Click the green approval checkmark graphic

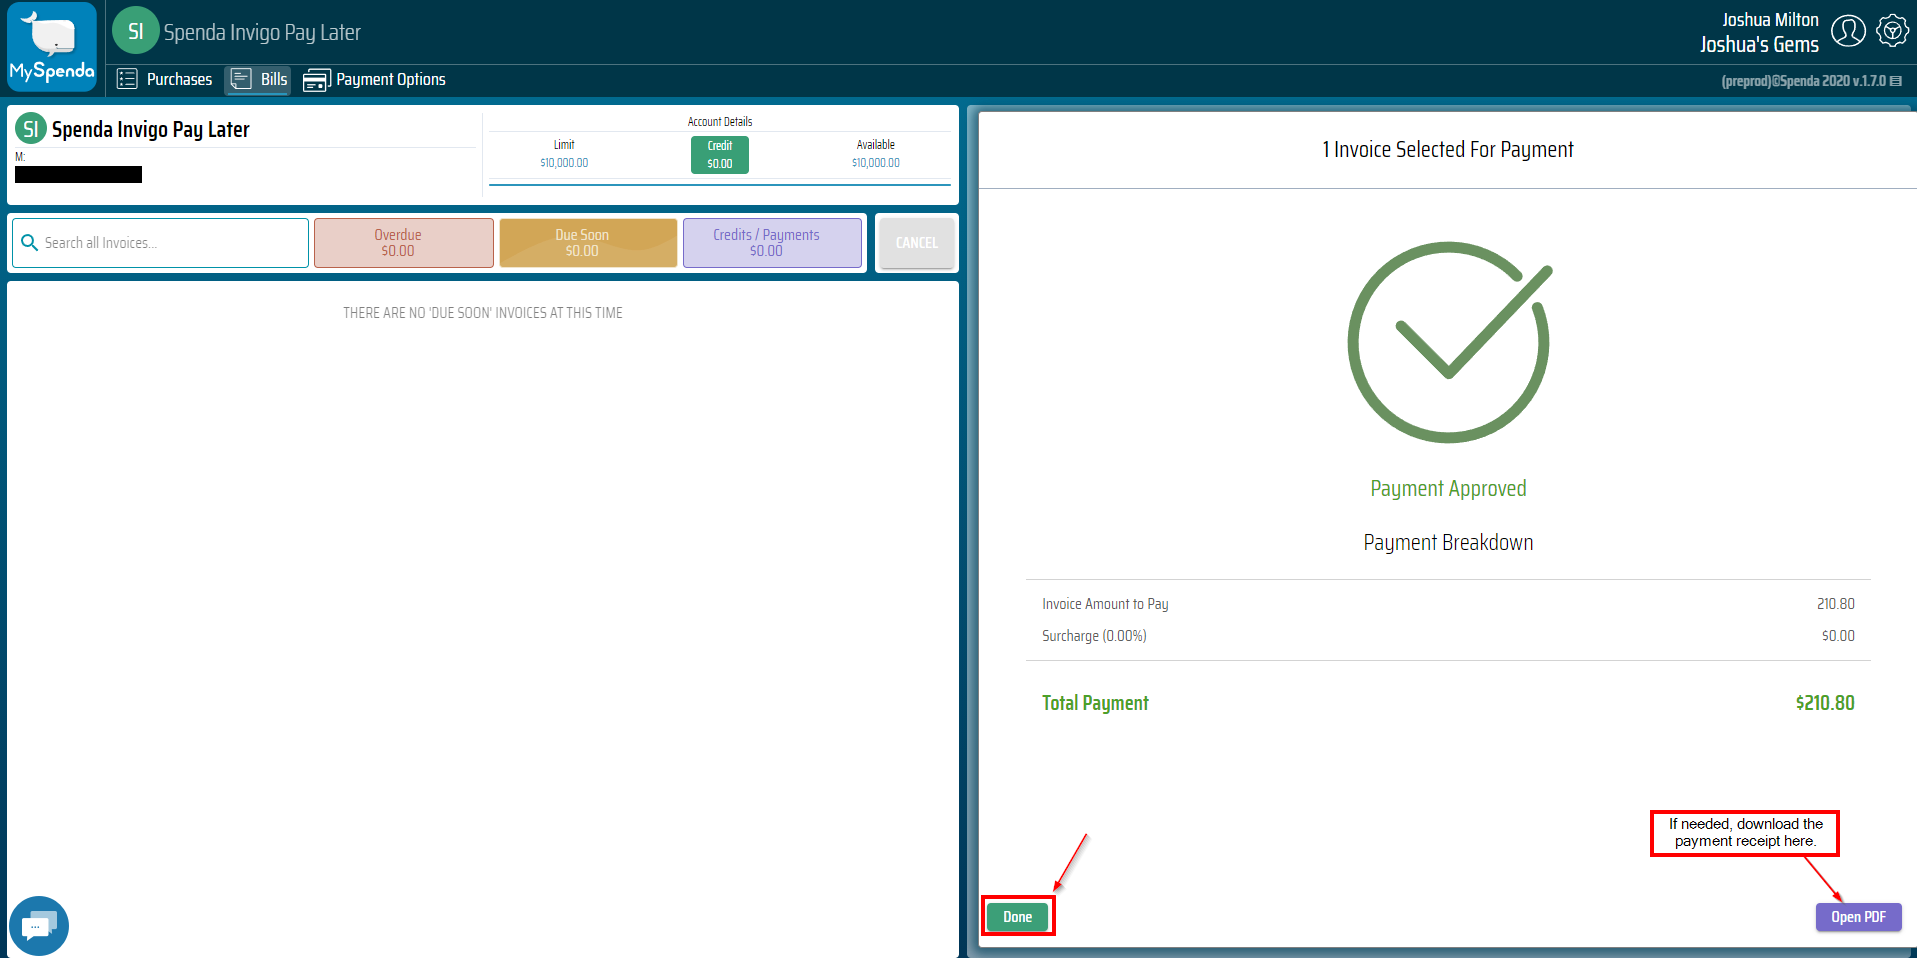pos(1449,342)
